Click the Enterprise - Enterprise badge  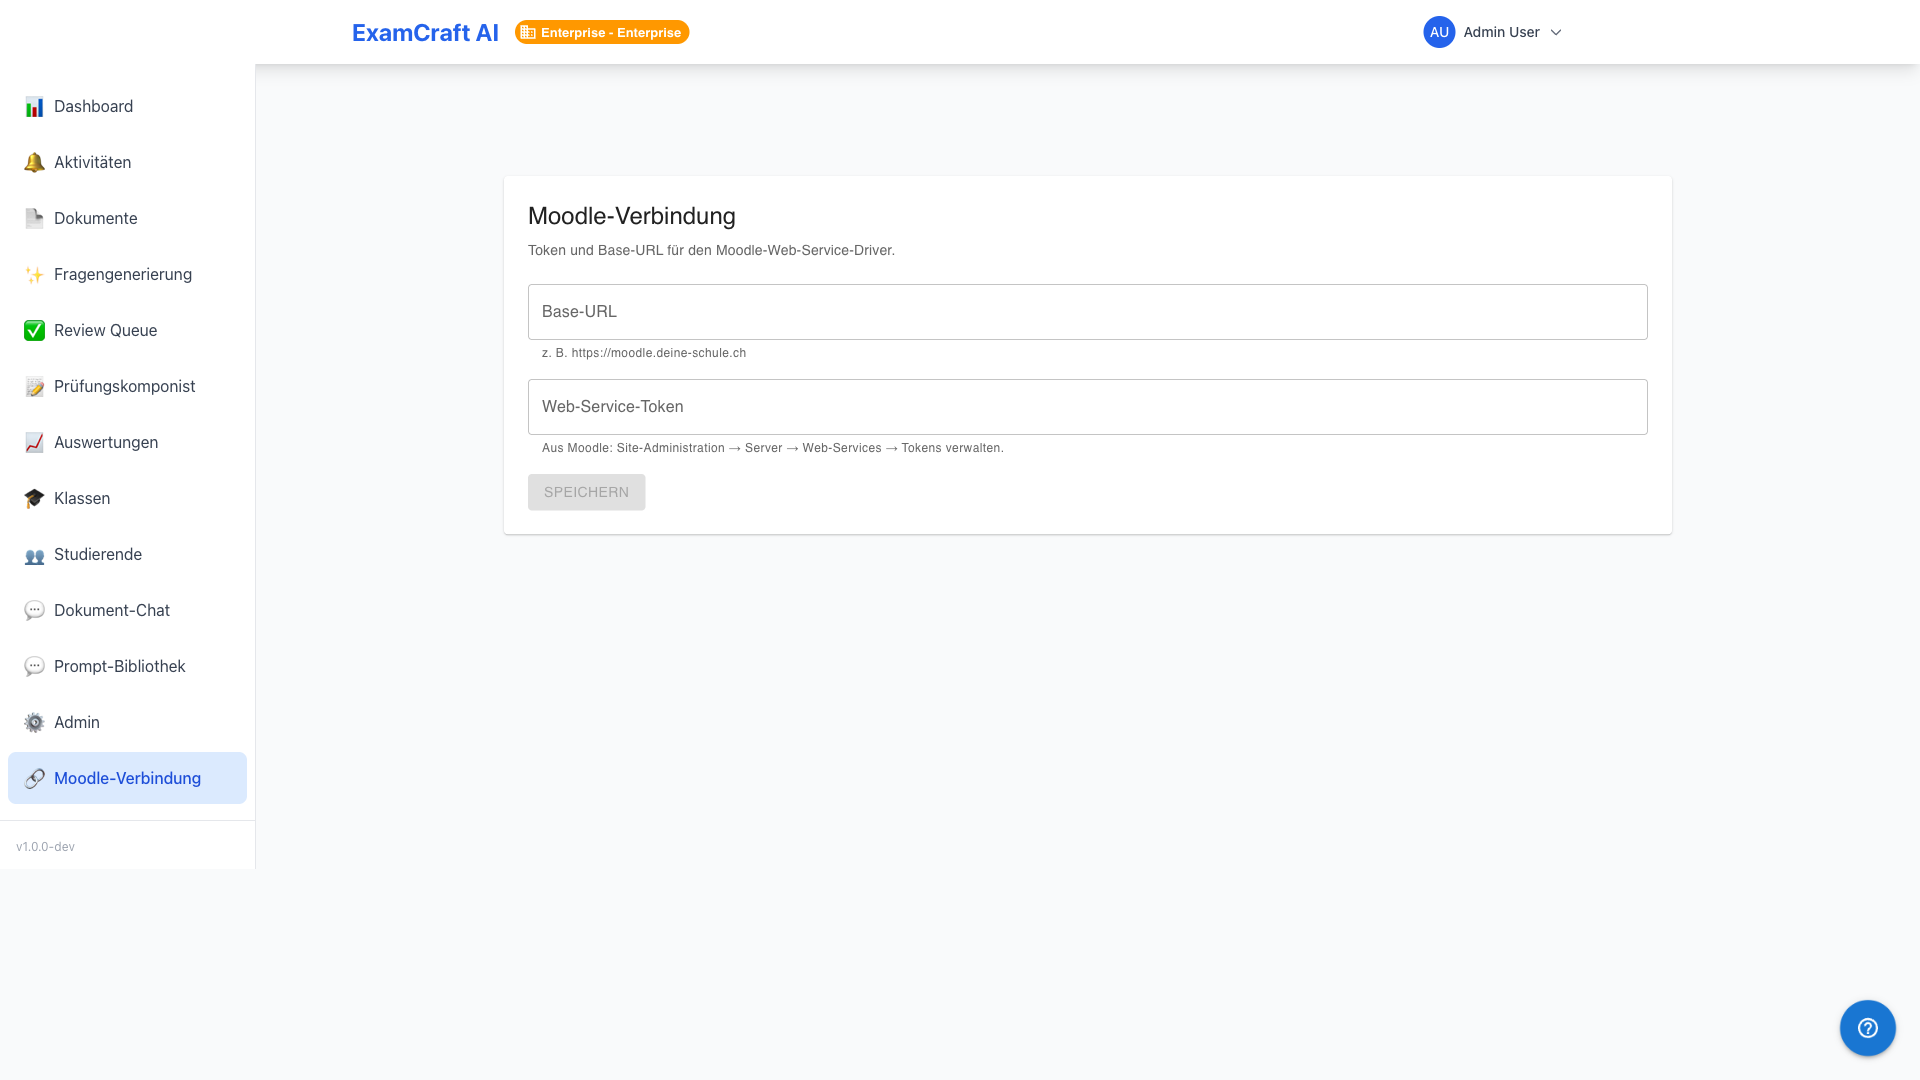tap(602, 32)
